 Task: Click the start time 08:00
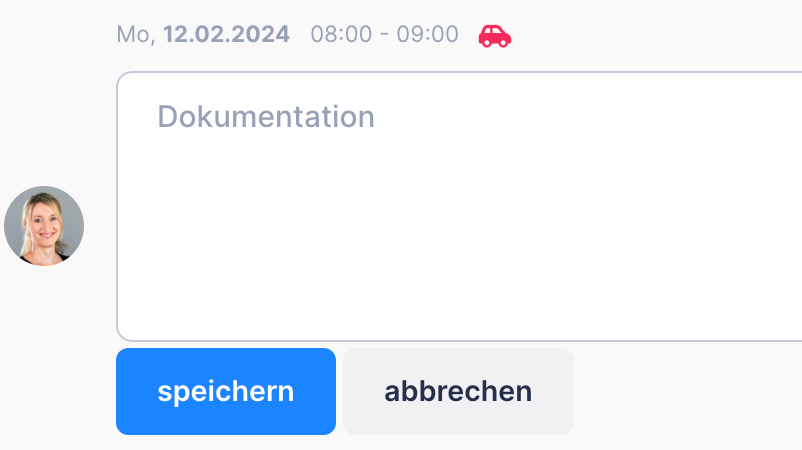[x=341, y=34]
